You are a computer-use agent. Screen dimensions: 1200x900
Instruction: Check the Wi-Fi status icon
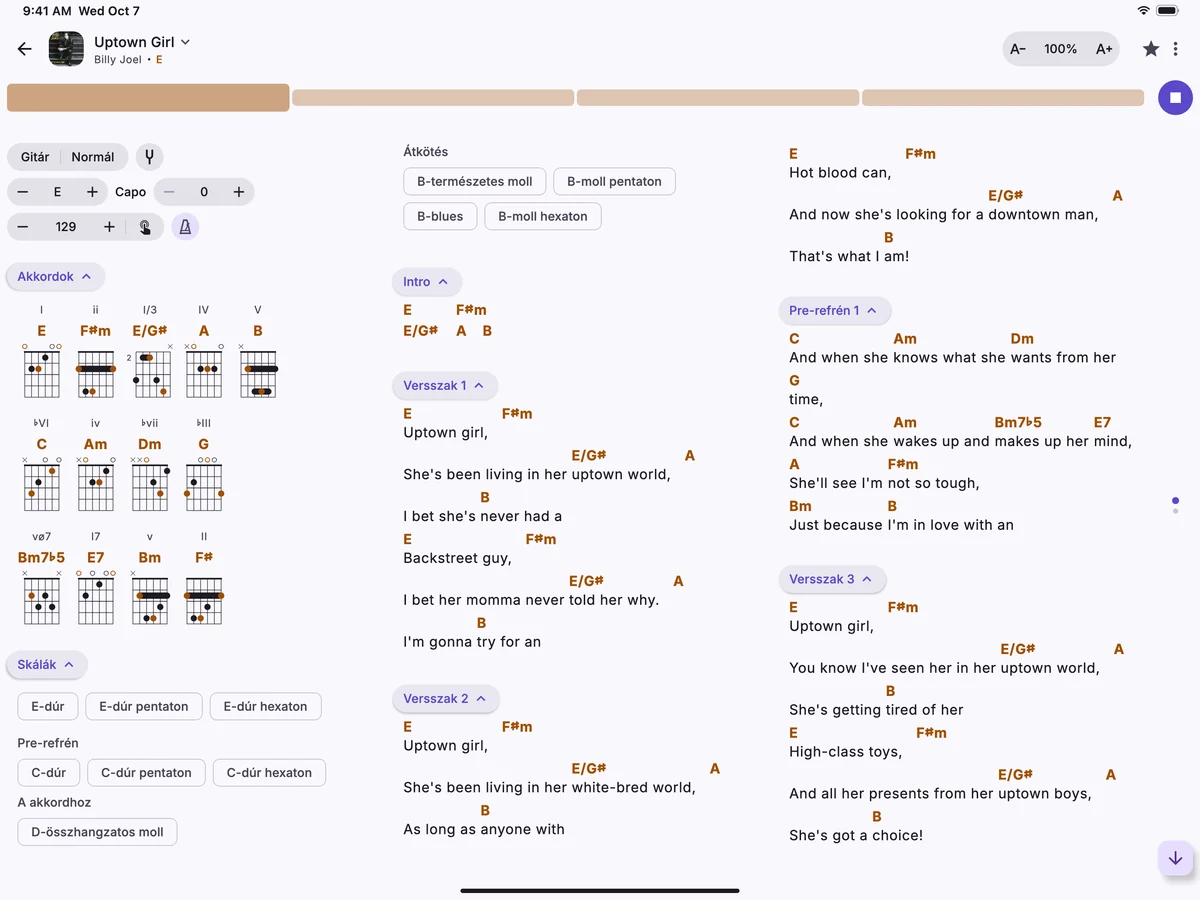[x=1143, y=10]
